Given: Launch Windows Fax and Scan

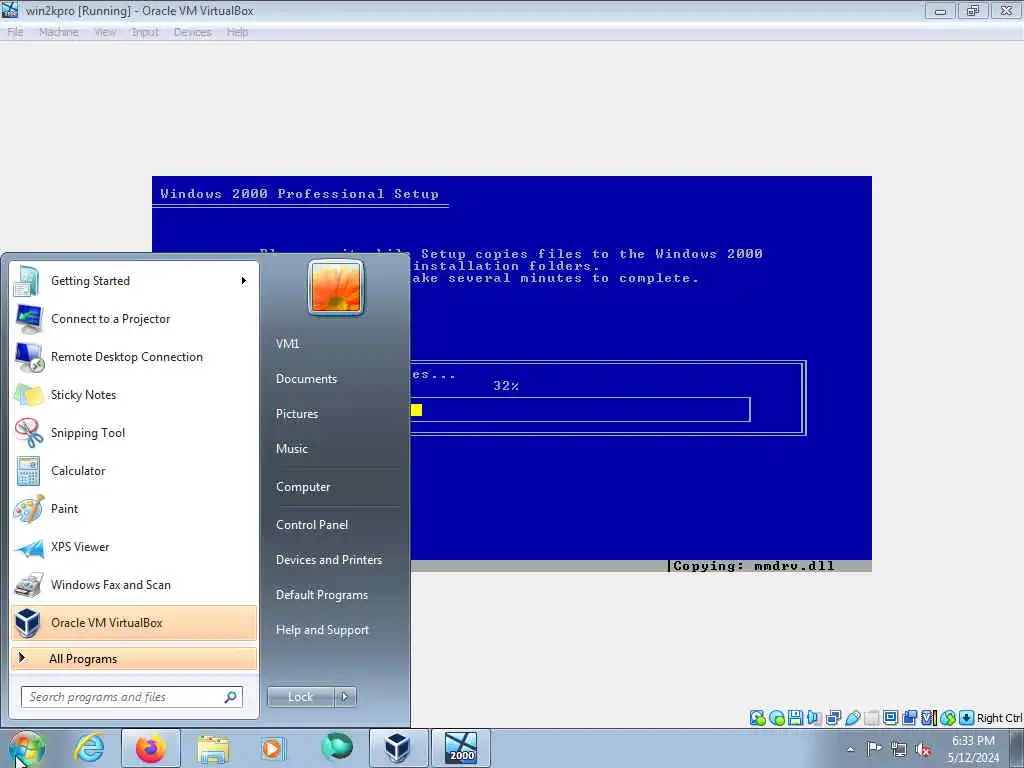Looking at the screenshot, I should click(134, 584).
